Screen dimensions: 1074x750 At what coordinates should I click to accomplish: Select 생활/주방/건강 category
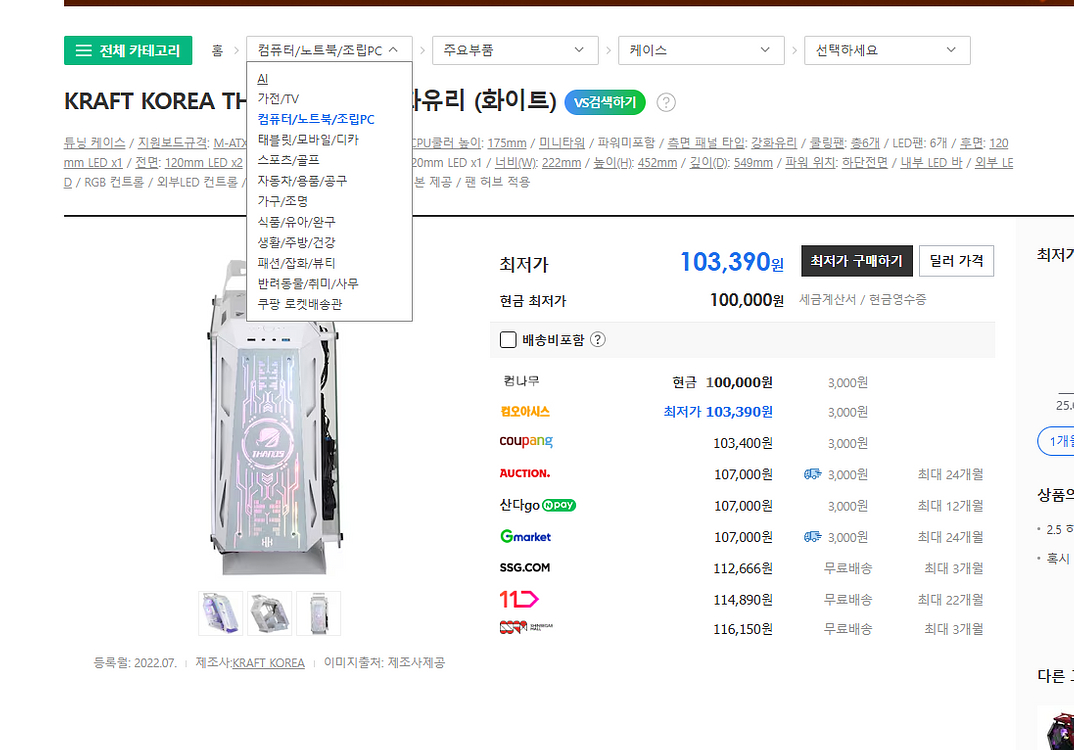pos(297,242)
